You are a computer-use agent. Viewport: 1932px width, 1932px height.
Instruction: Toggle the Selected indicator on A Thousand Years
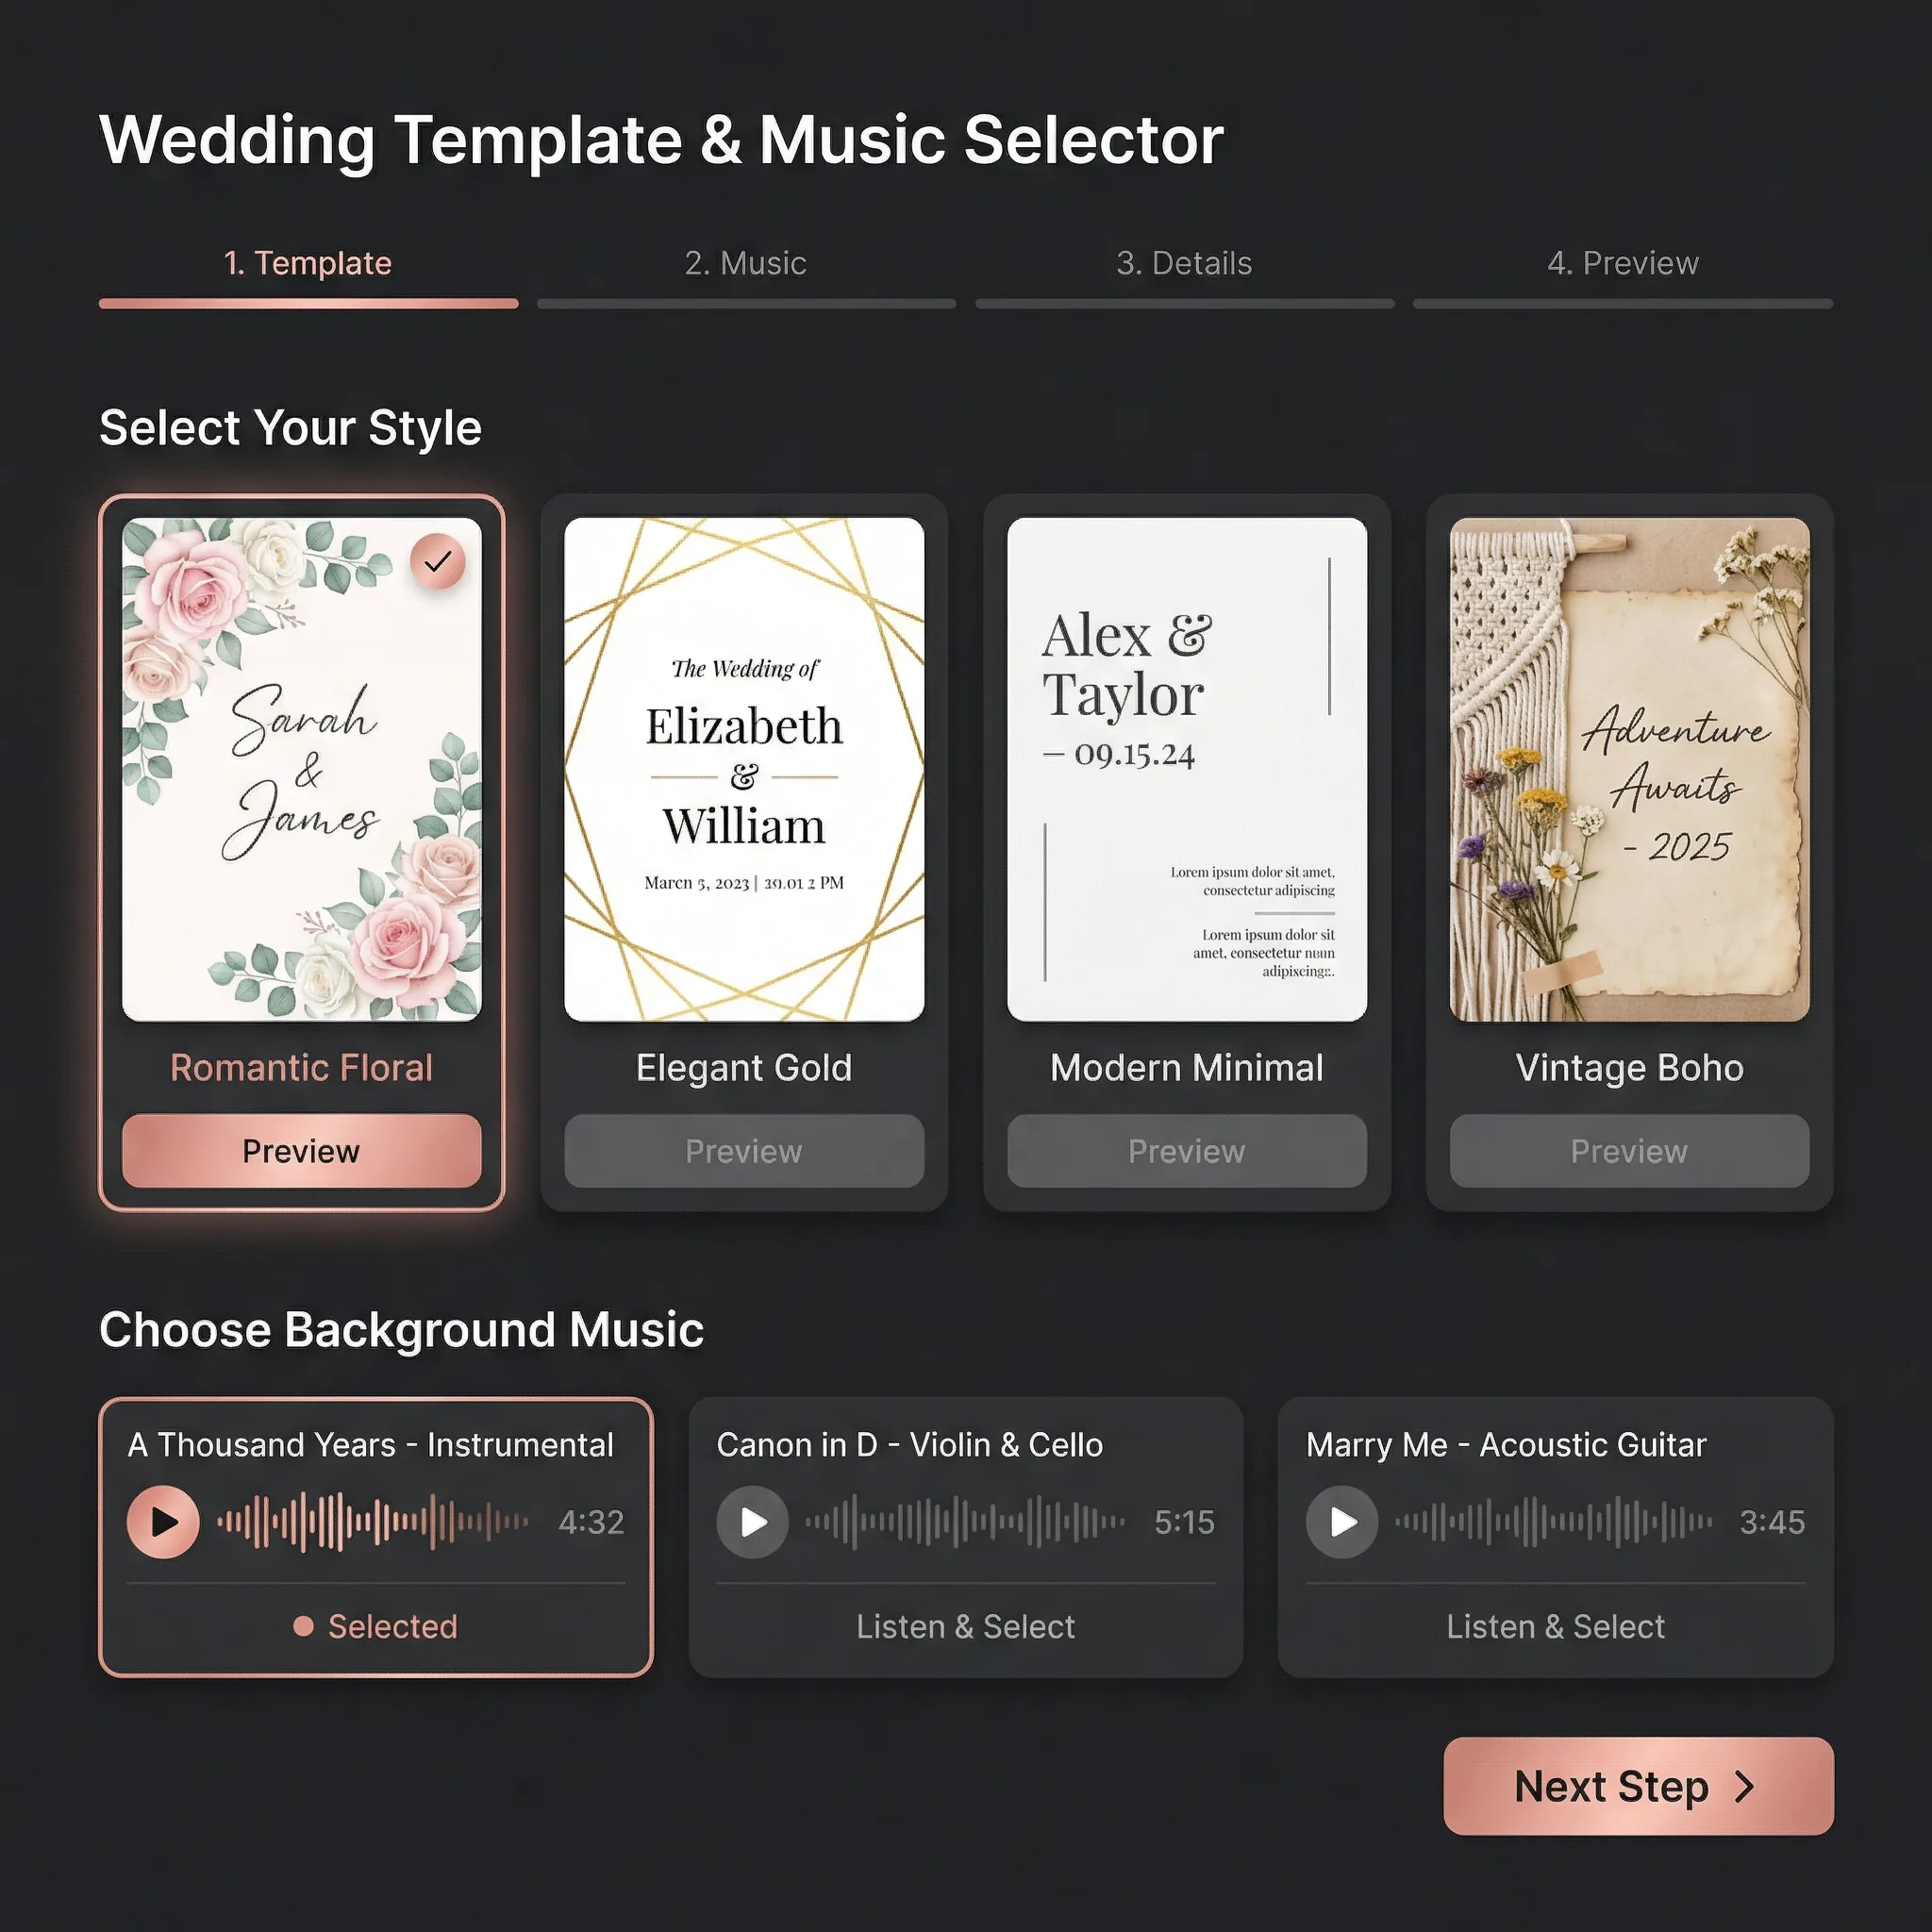click(x=377, y=1626)
